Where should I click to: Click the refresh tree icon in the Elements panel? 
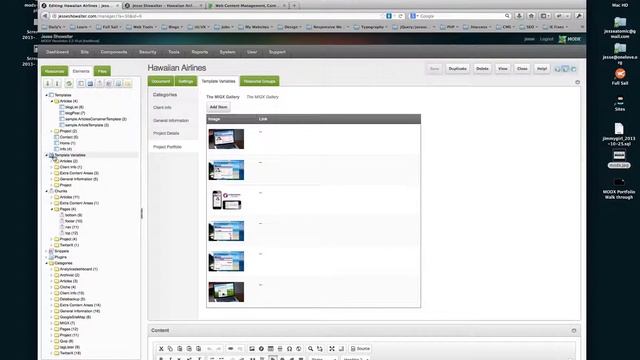[69, 83]
